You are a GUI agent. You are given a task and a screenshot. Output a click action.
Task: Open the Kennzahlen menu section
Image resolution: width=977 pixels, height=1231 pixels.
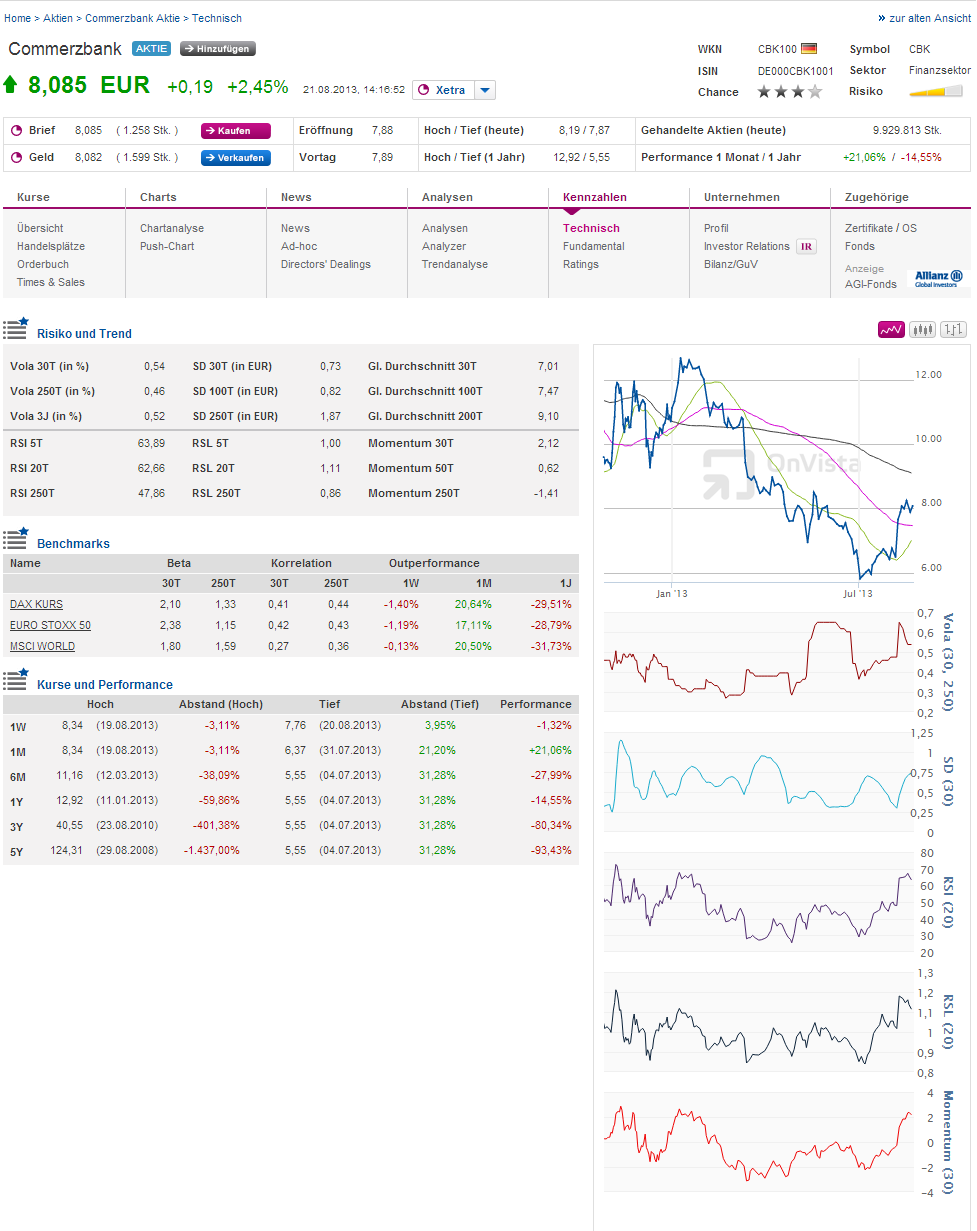595,197
